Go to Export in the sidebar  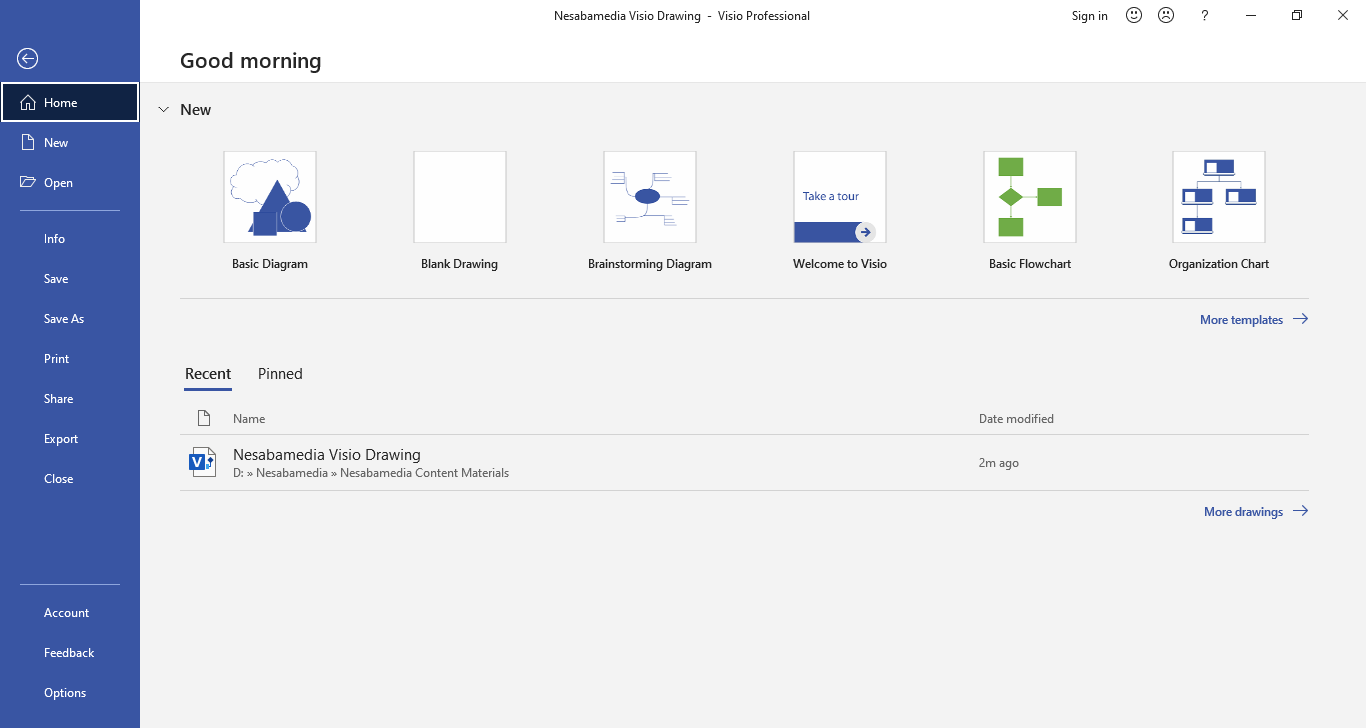coord(61,439)
